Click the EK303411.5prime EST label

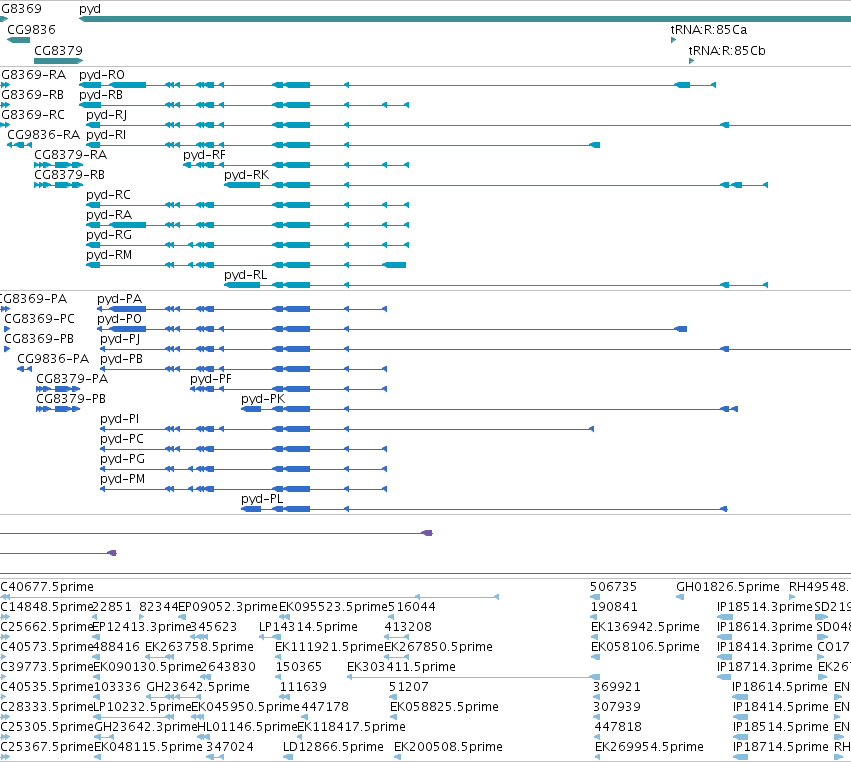(401, 668)
